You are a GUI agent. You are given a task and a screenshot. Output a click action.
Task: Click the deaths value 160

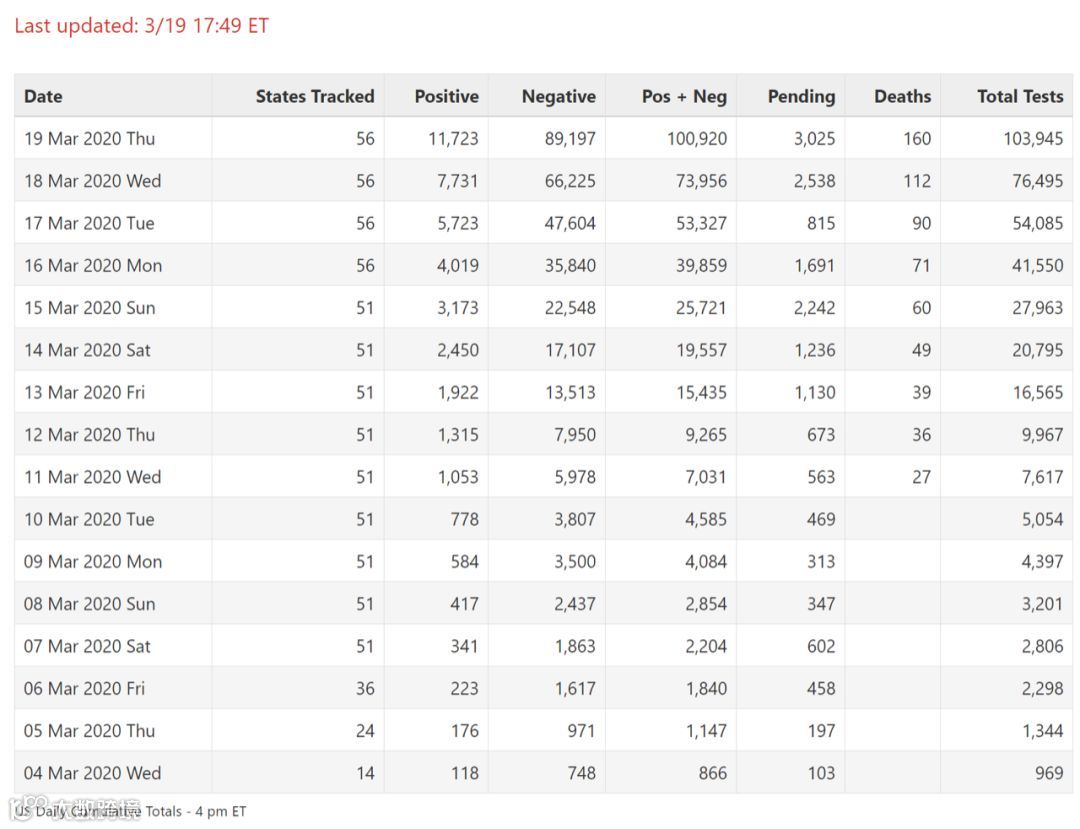tap(916, 139)
